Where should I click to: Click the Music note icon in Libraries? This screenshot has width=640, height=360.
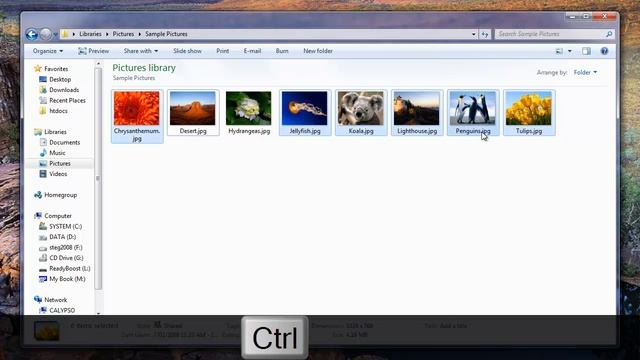point(43,153)
